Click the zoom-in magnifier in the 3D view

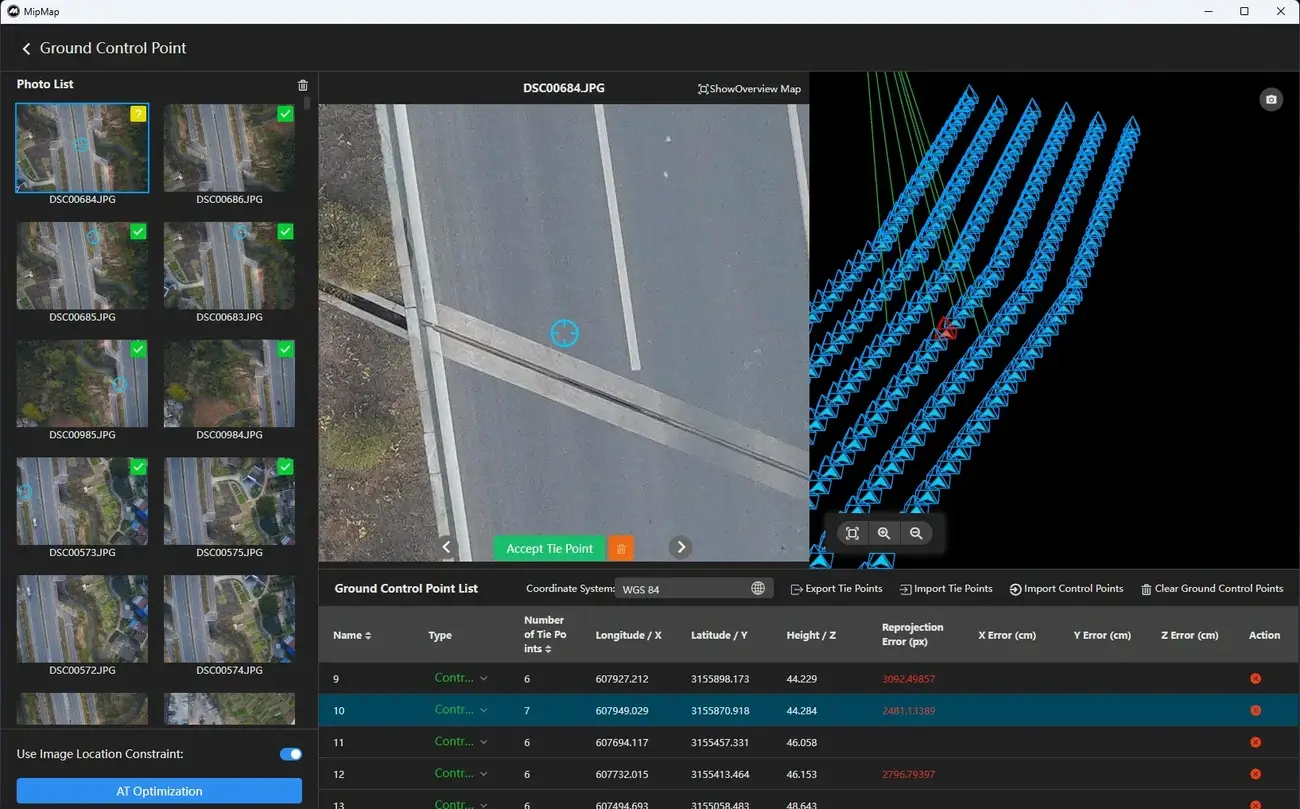[x=884, y=533]
